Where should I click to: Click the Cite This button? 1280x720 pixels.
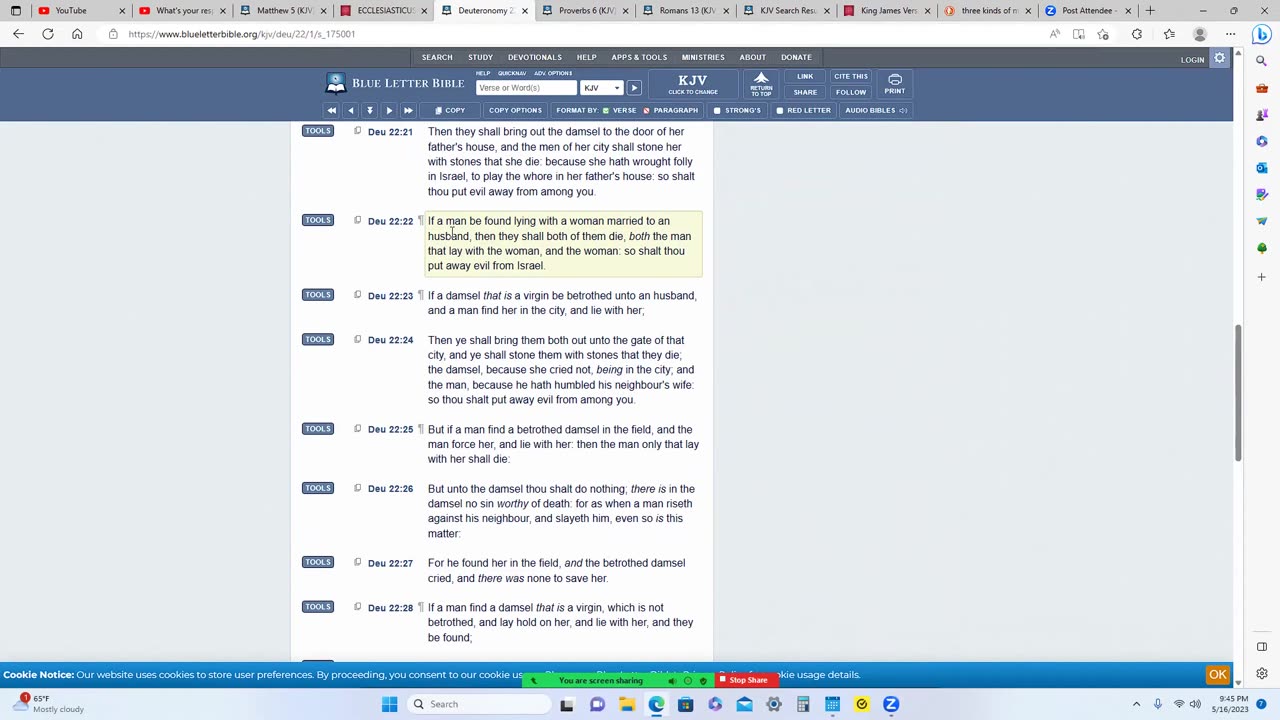click(851, 76)
